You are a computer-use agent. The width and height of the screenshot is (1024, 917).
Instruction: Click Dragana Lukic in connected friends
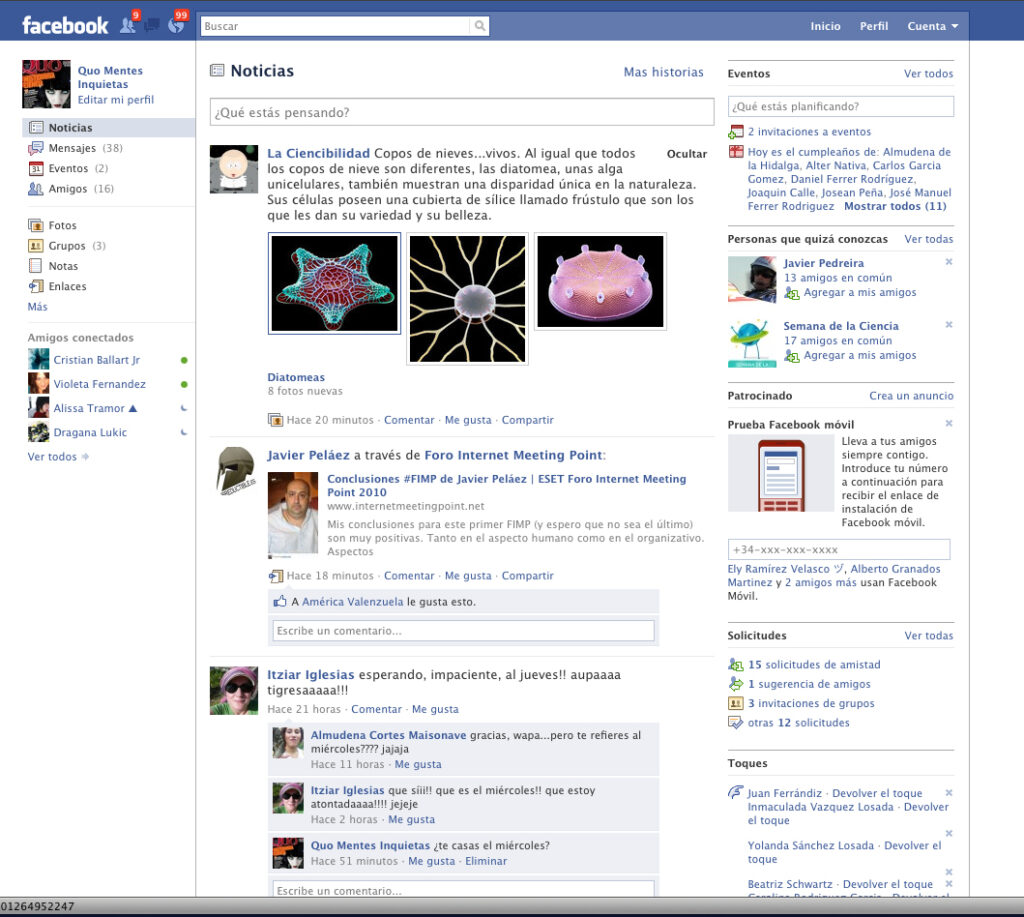tap(90, 432)
